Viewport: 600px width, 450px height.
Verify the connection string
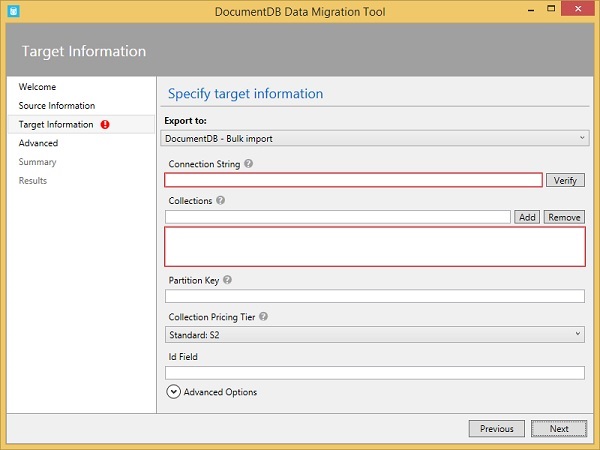pyautogui.click(x=565, y=180)
